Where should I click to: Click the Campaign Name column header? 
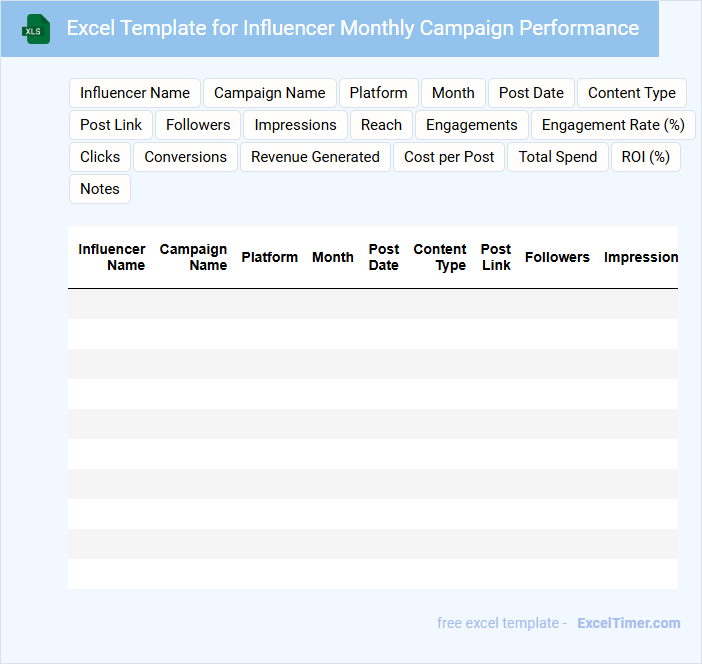coord(194,257)
